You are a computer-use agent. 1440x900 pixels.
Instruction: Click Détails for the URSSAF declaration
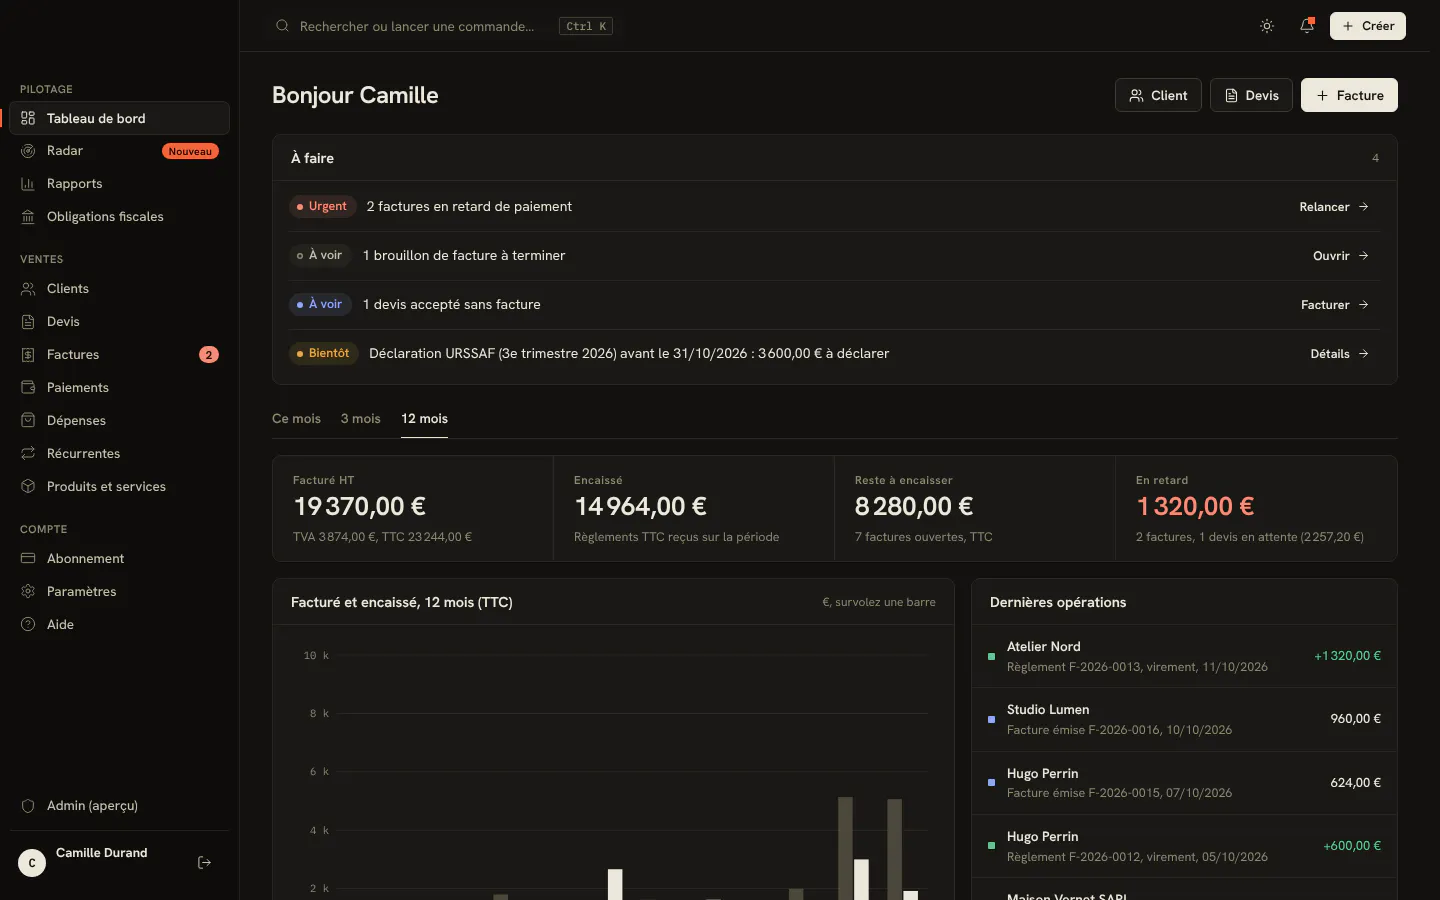(1340, 354)
